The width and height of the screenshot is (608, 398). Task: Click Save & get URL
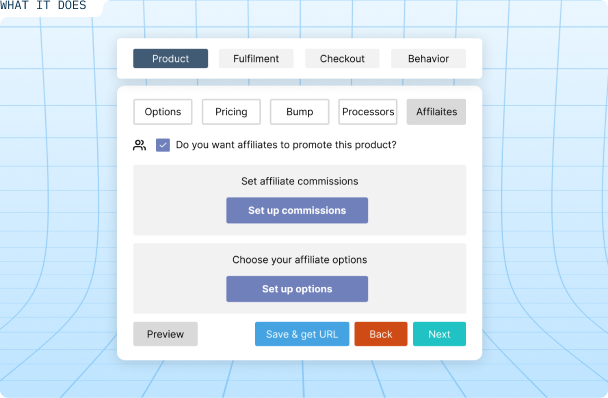[x=302, y=334]
